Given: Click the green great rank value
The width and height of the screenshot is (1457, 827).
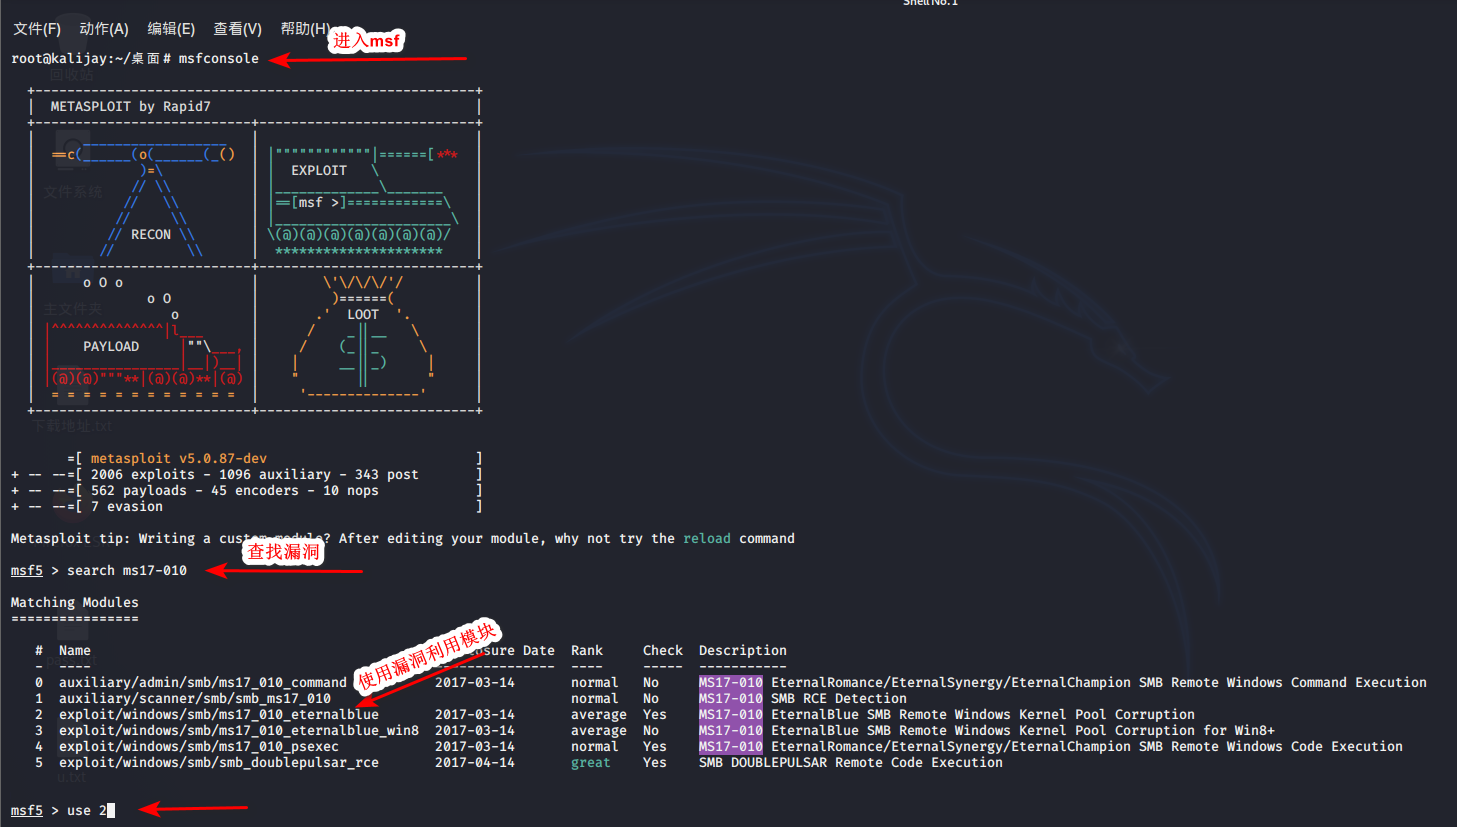Looking at the screenshot, I should point(590,763).
